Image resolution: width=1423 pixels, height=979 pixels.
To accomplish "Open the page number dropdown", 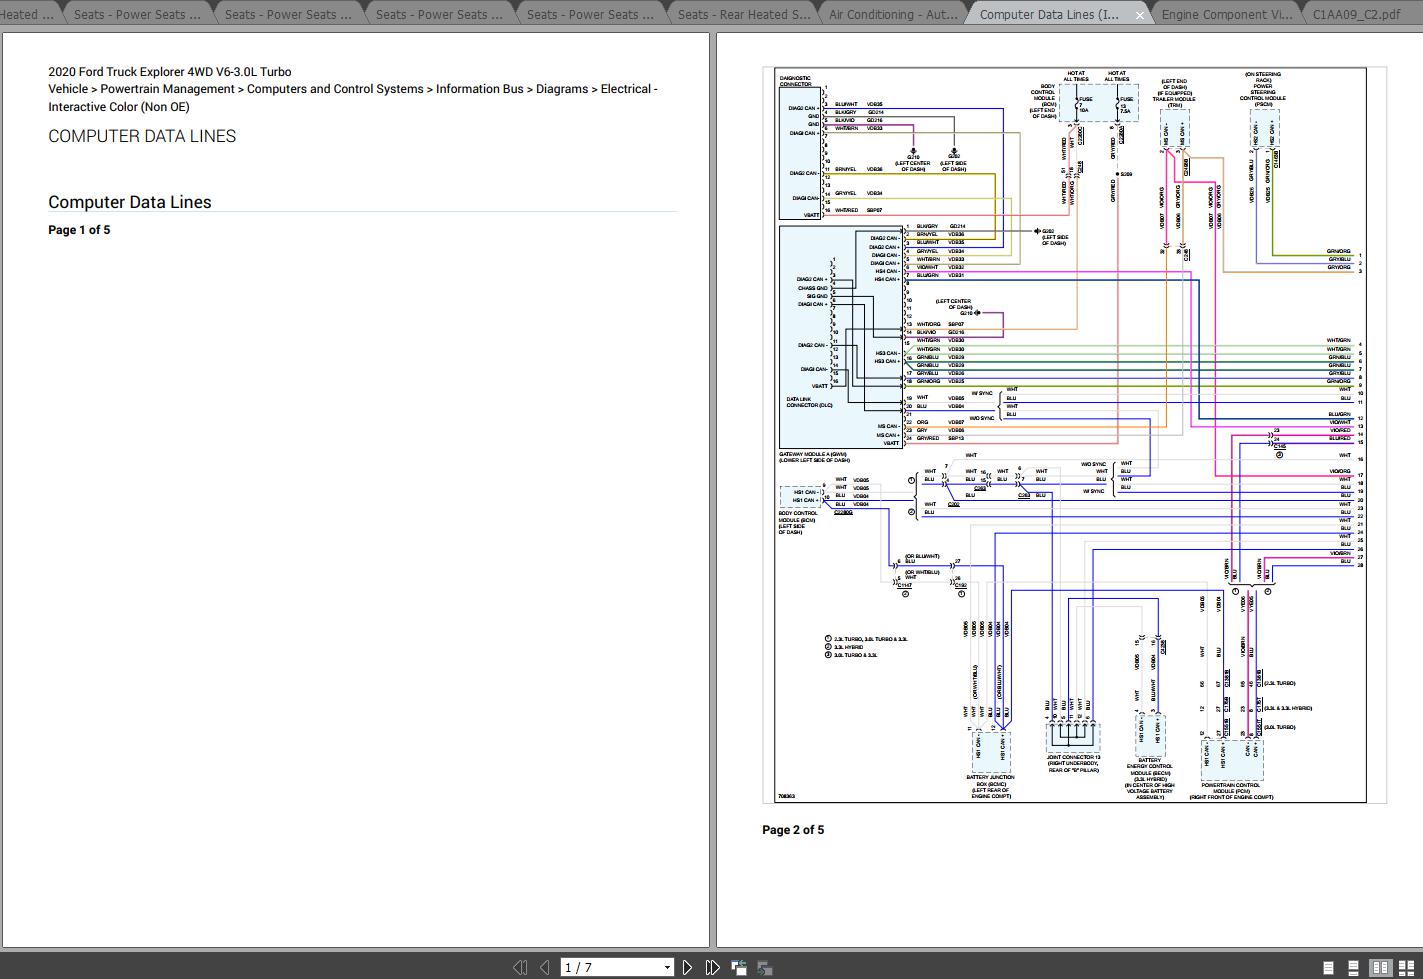I will coord(666,967).
